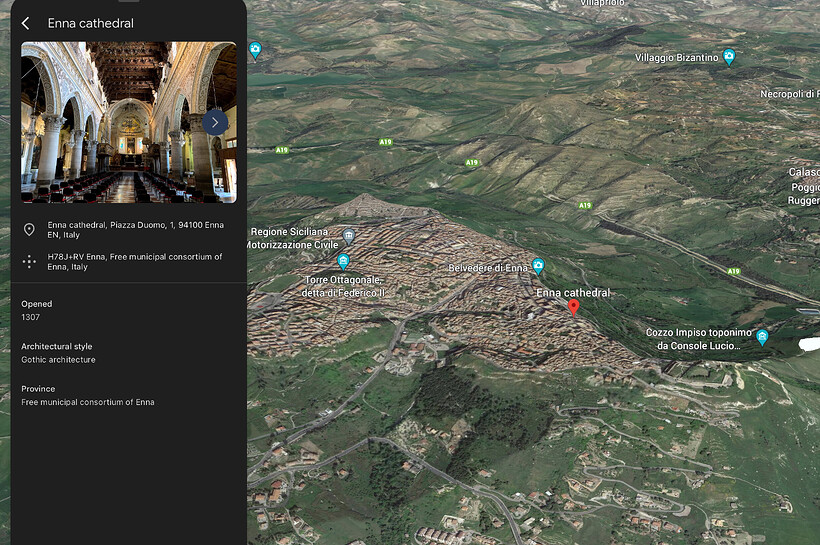Click the Opened heading in panel

click(x=37, y=304)
